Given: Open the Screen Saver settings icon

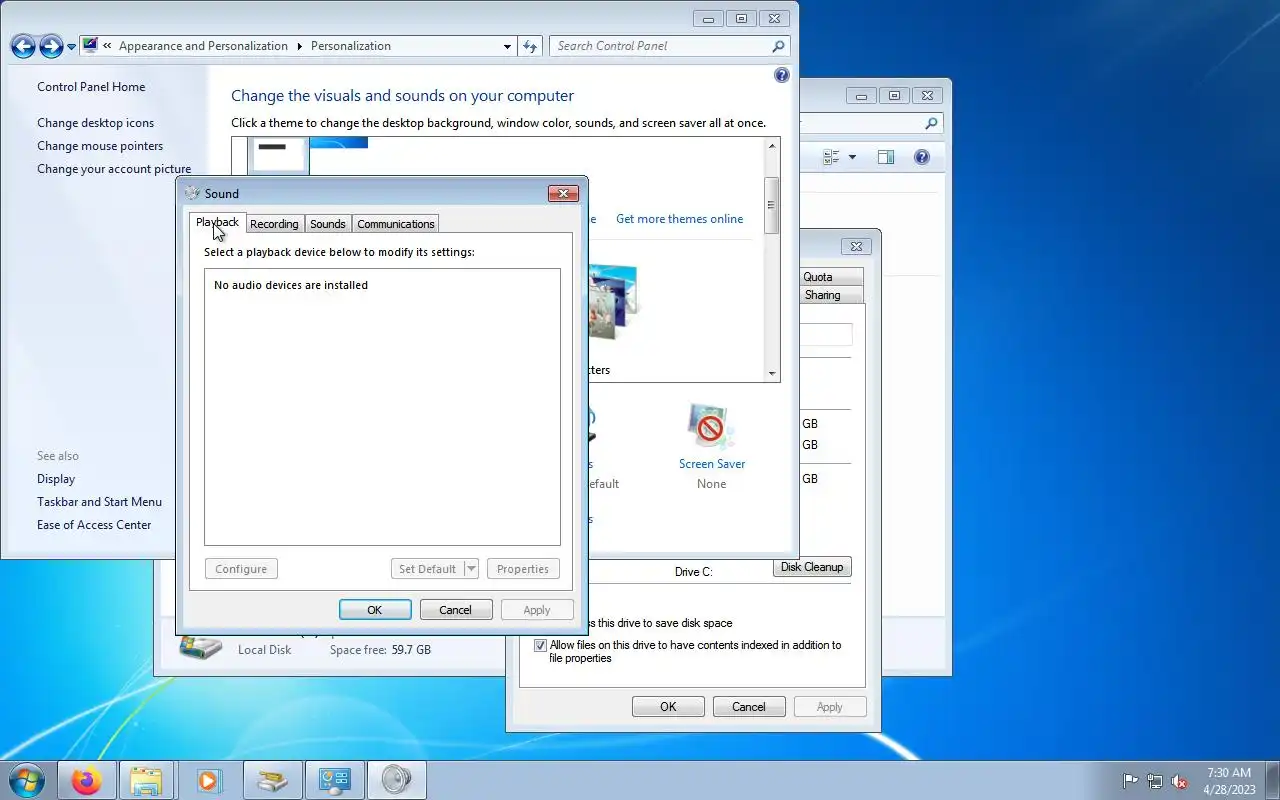Looking at the screenshot, I should click(711, 427).
